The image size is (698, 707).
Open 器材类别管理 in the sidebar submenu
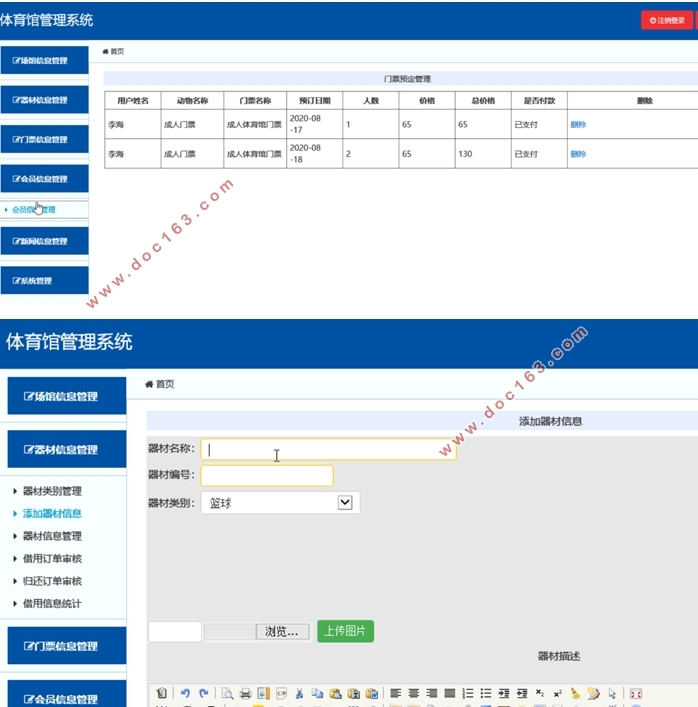(x=52, y=491)
